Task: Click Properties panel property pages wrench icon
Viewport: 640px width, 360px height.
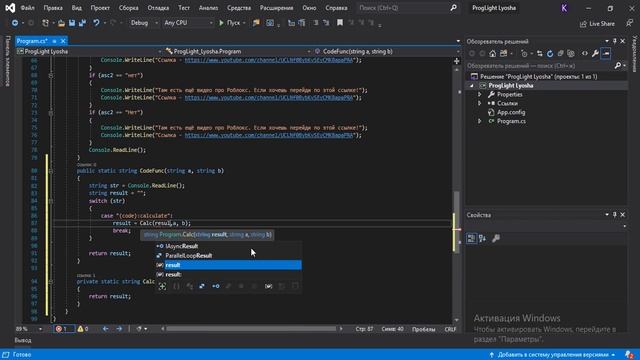Action: tap(496, 238)
